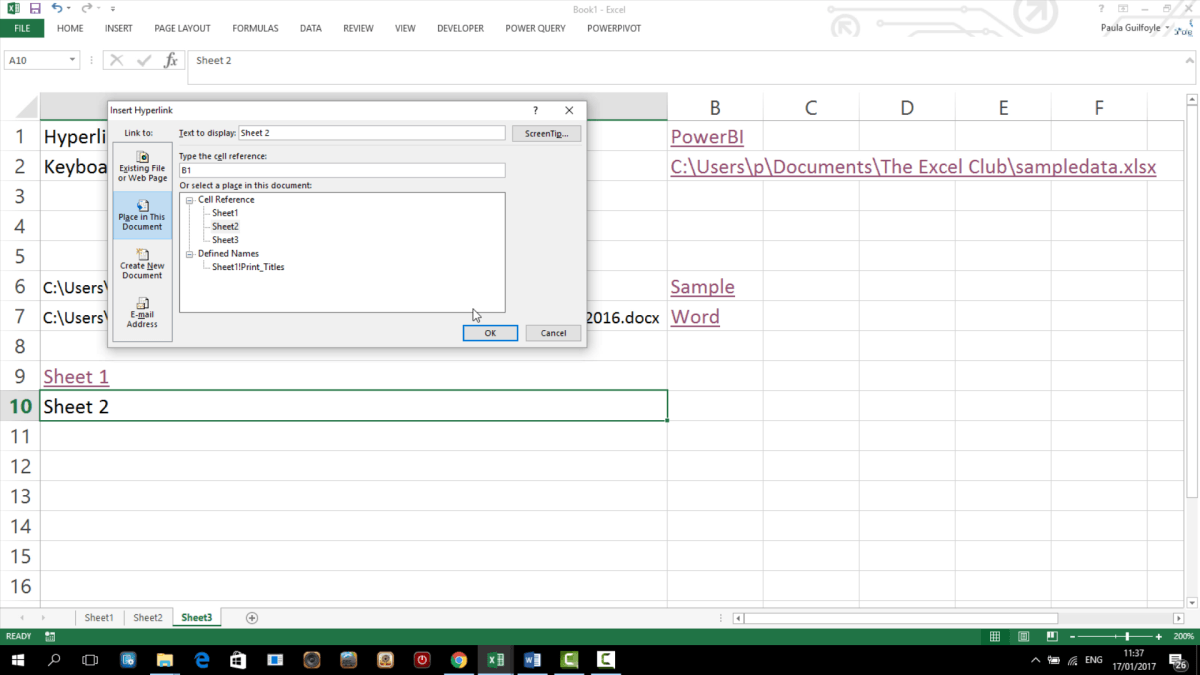
Task: Open Microsoft Edge from taskbar
Action: (201, 660)
